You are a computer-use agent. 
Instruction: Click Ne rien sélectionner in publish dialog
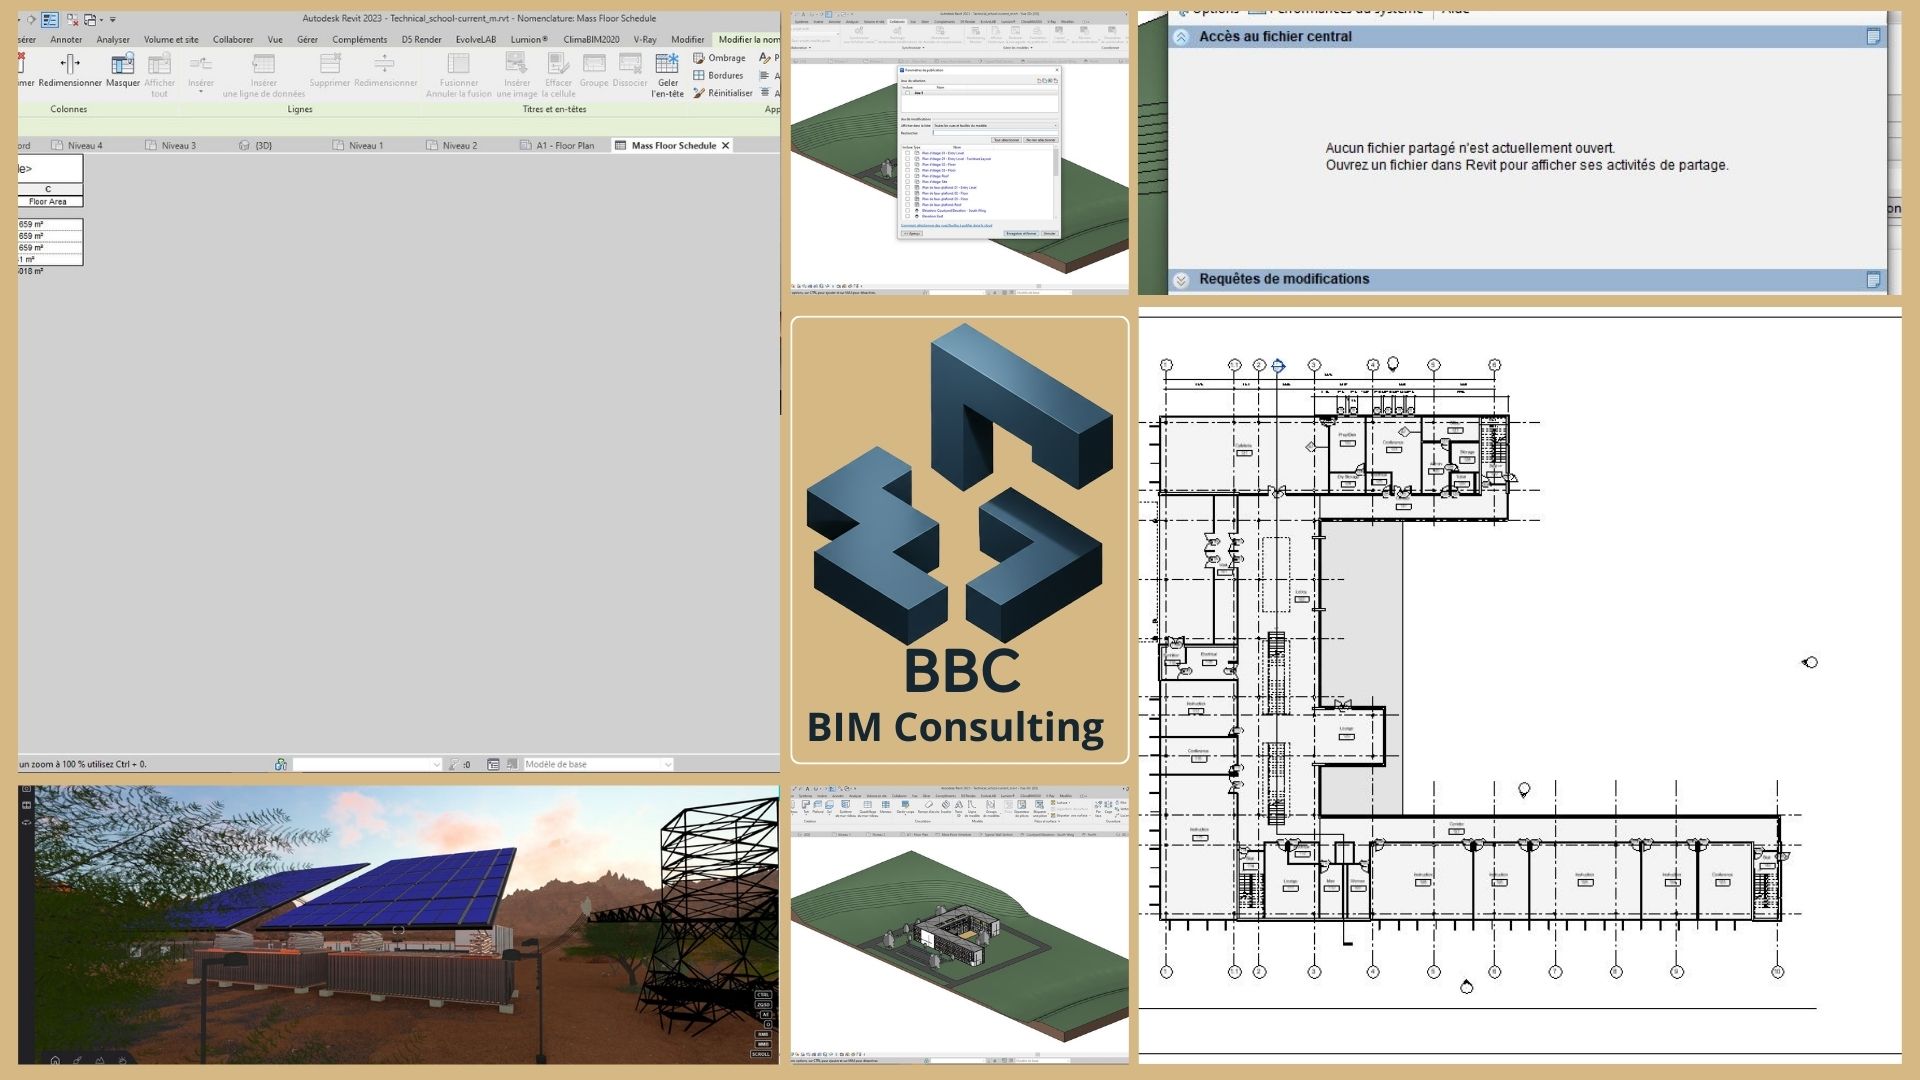pyautogui.click(x=1040, y=140)
